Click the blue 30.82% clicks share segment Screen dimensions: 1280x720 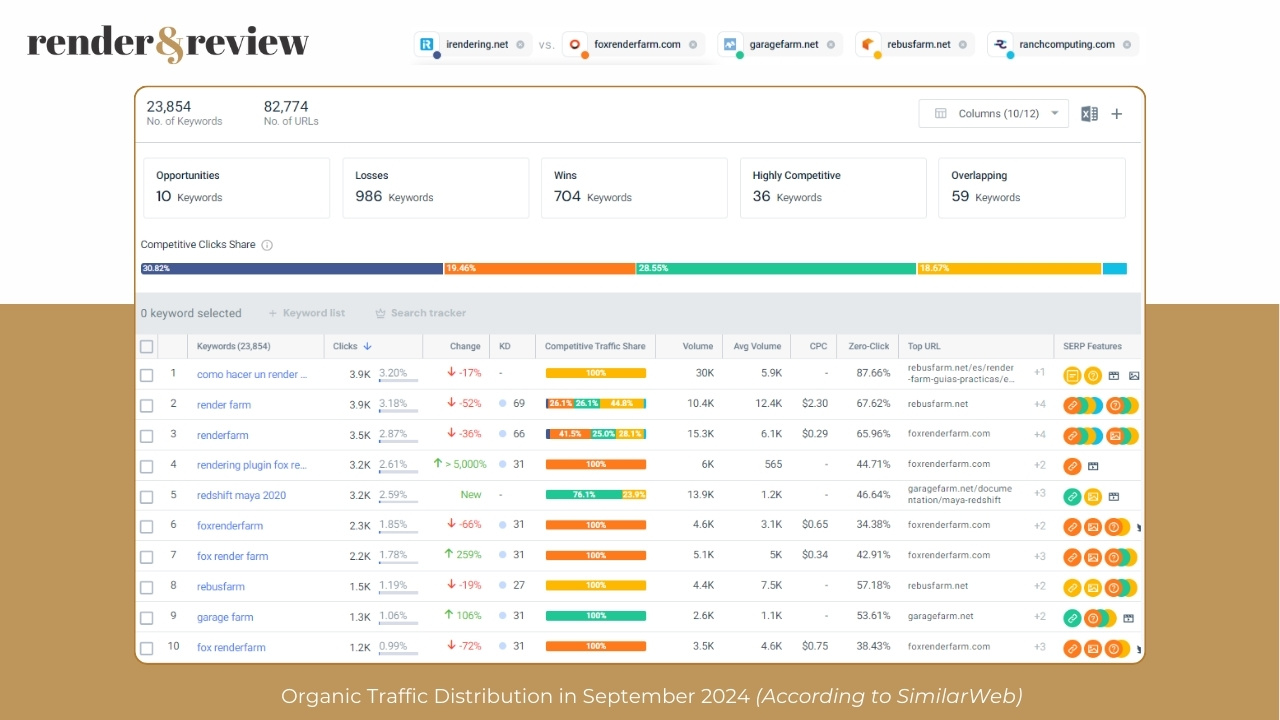click(292, 268)
